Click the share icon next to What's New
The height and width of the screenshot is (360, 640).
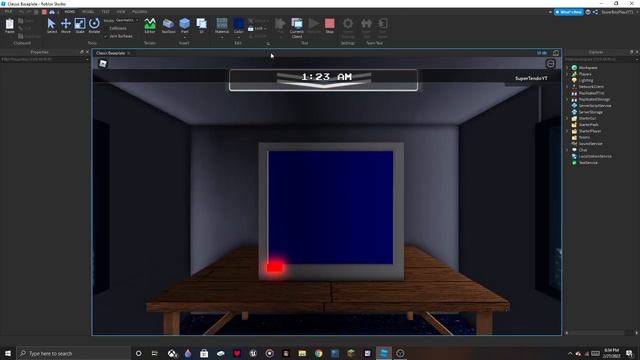596,12
